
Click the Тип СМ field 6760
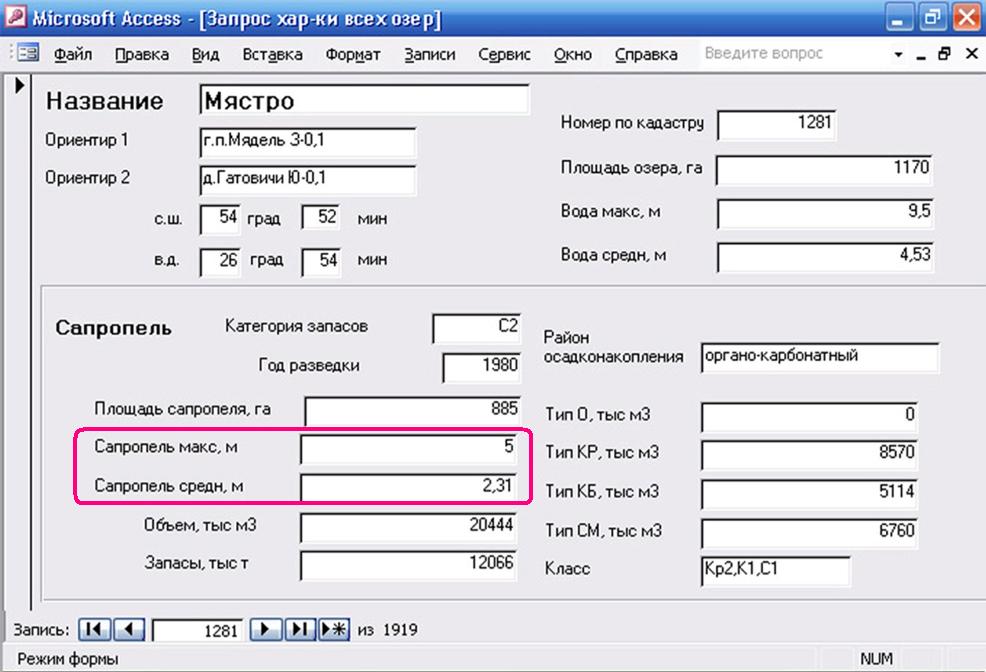809,532
